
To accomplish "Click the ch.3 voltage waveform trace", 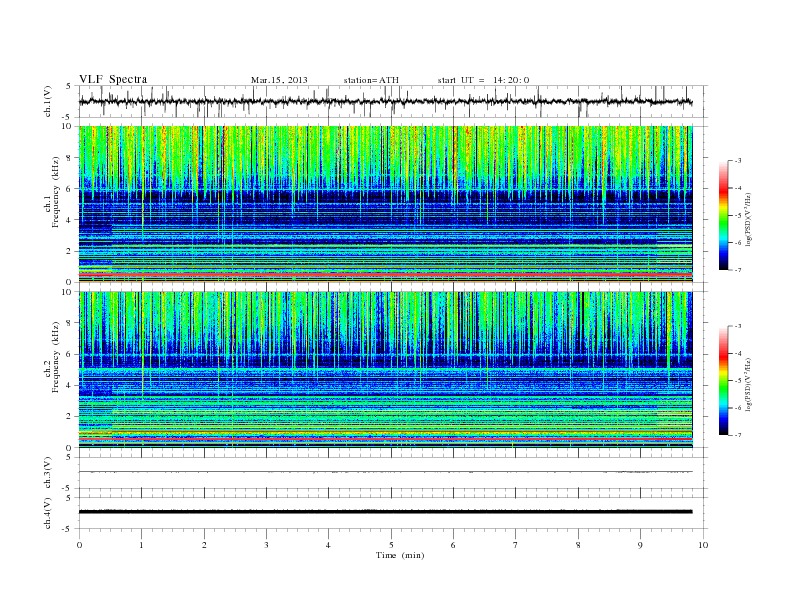I will point(385,472).
